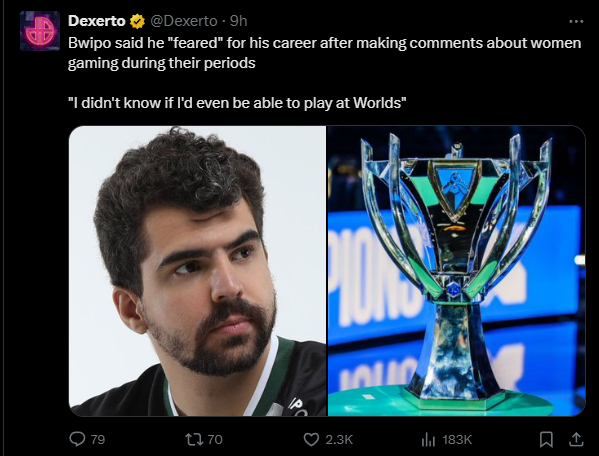Image resolution: width=599 pixels, height=456 pixels.
Task: Click the gold verified badge
Action: click(138, 21)
